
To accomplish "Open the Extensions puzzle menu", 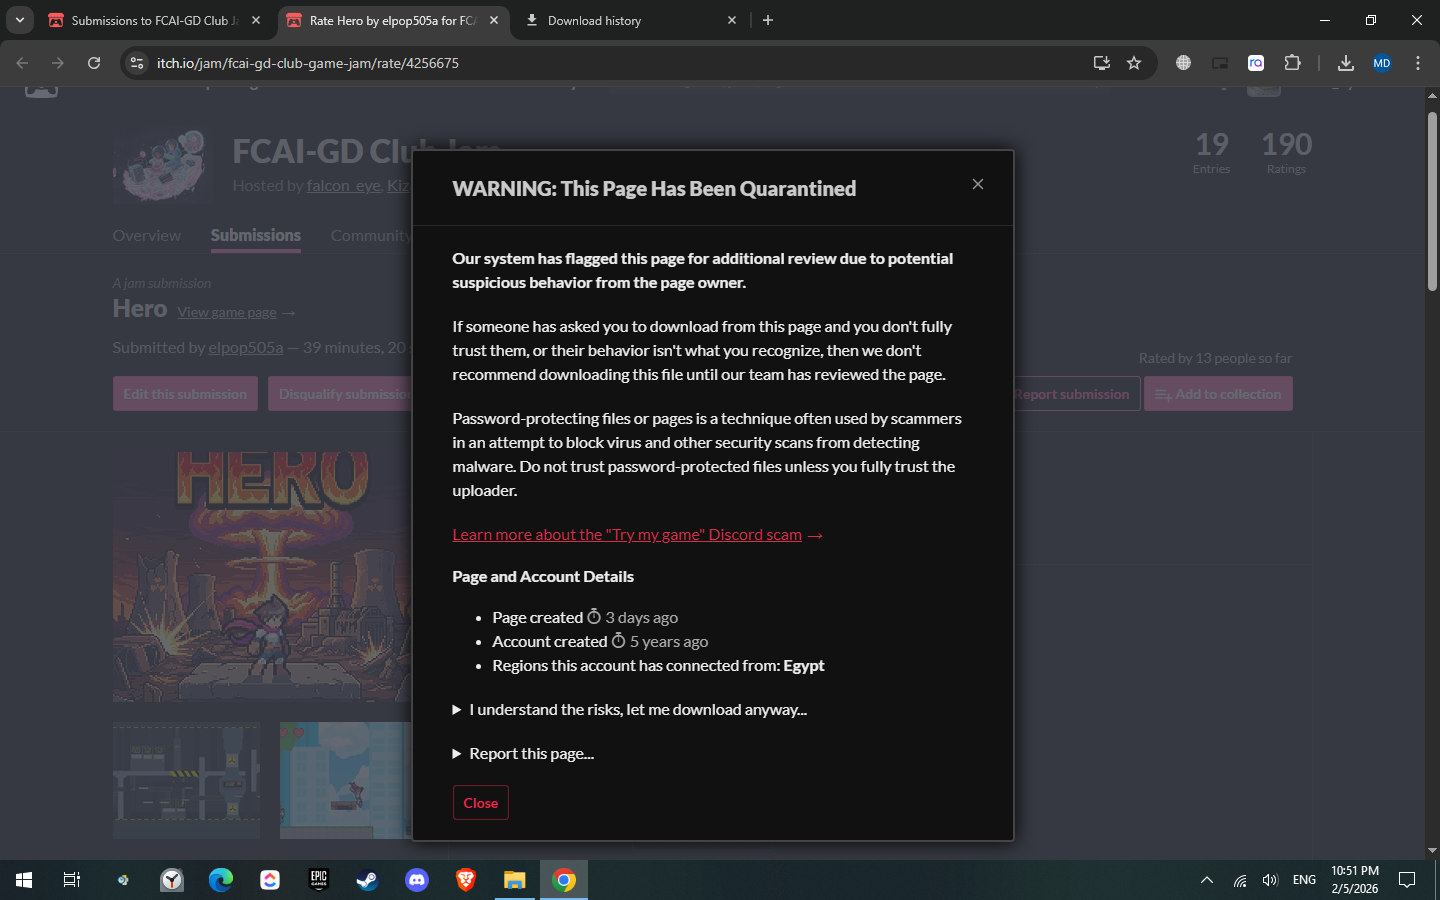I will (x=1292, y=63).
